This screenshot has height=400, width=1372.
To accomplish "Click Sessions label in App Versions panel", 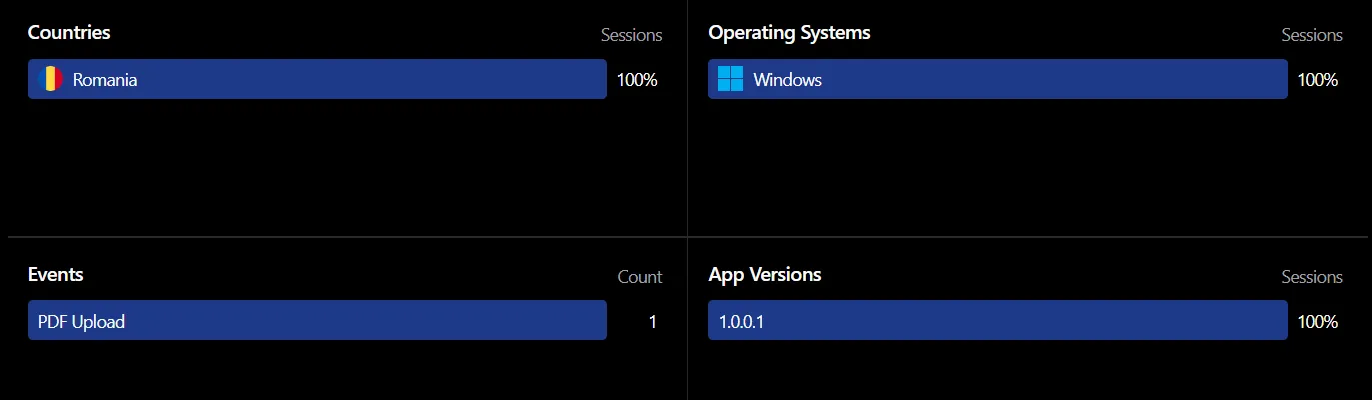I will click(1312, 277).
